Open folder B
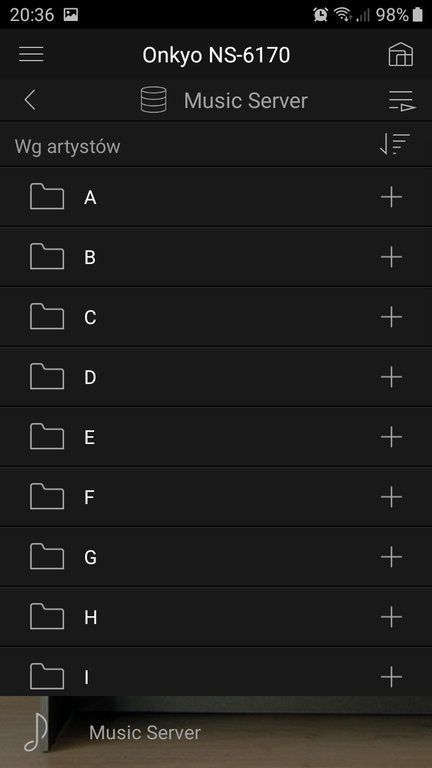The height and width of the screenshot is (768, 432). tap(216, 257)
